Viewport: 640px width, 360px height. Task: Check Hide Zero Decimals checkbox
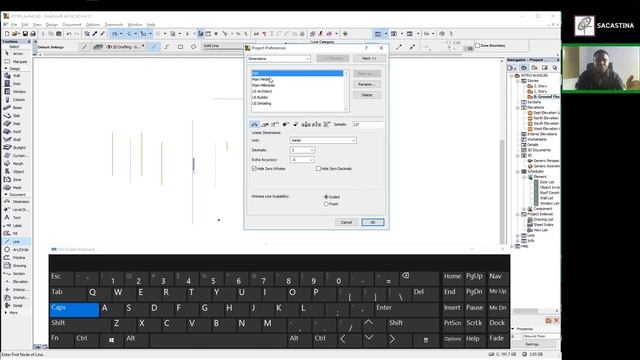(318, 169)
